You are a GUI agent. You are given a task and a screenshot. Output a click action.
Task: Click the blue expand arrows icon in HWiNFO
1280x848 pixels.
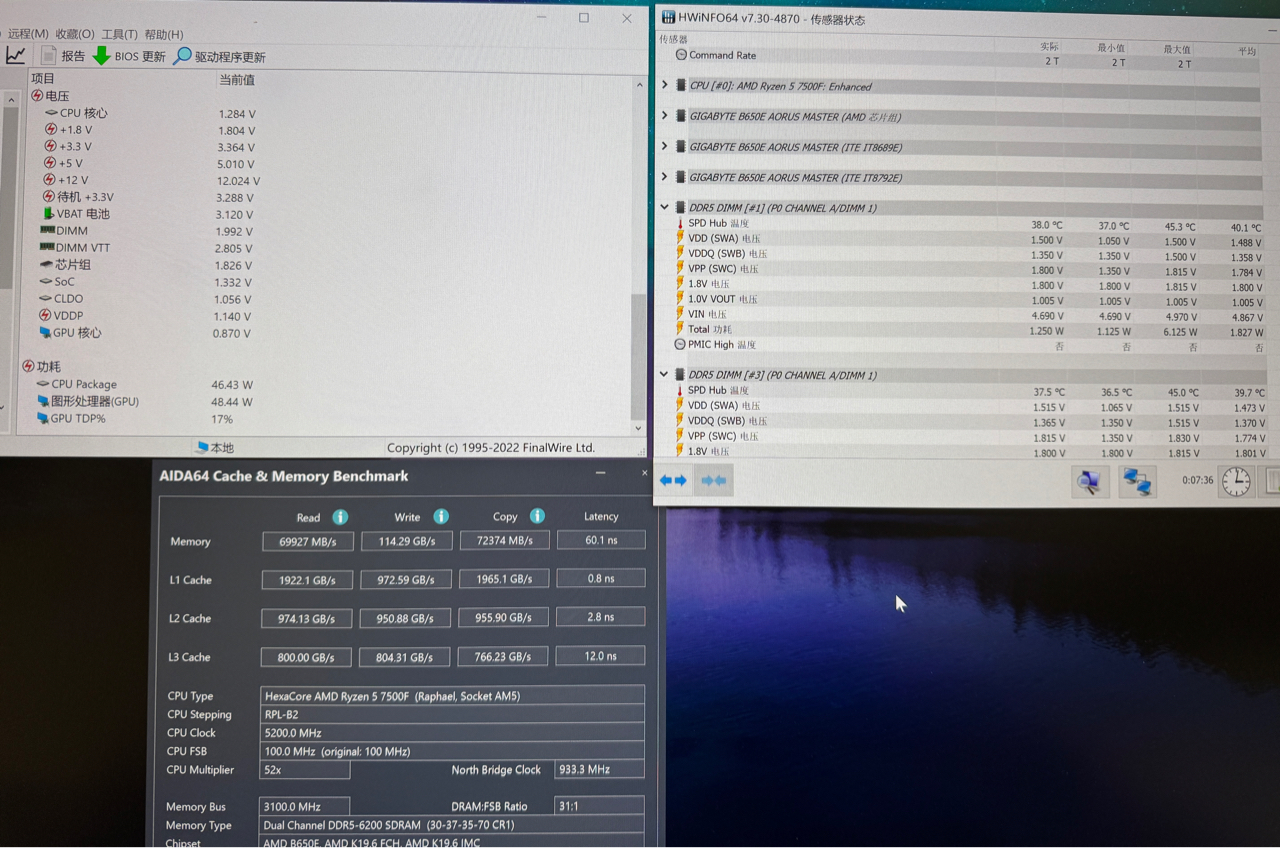tap(674, 481)
